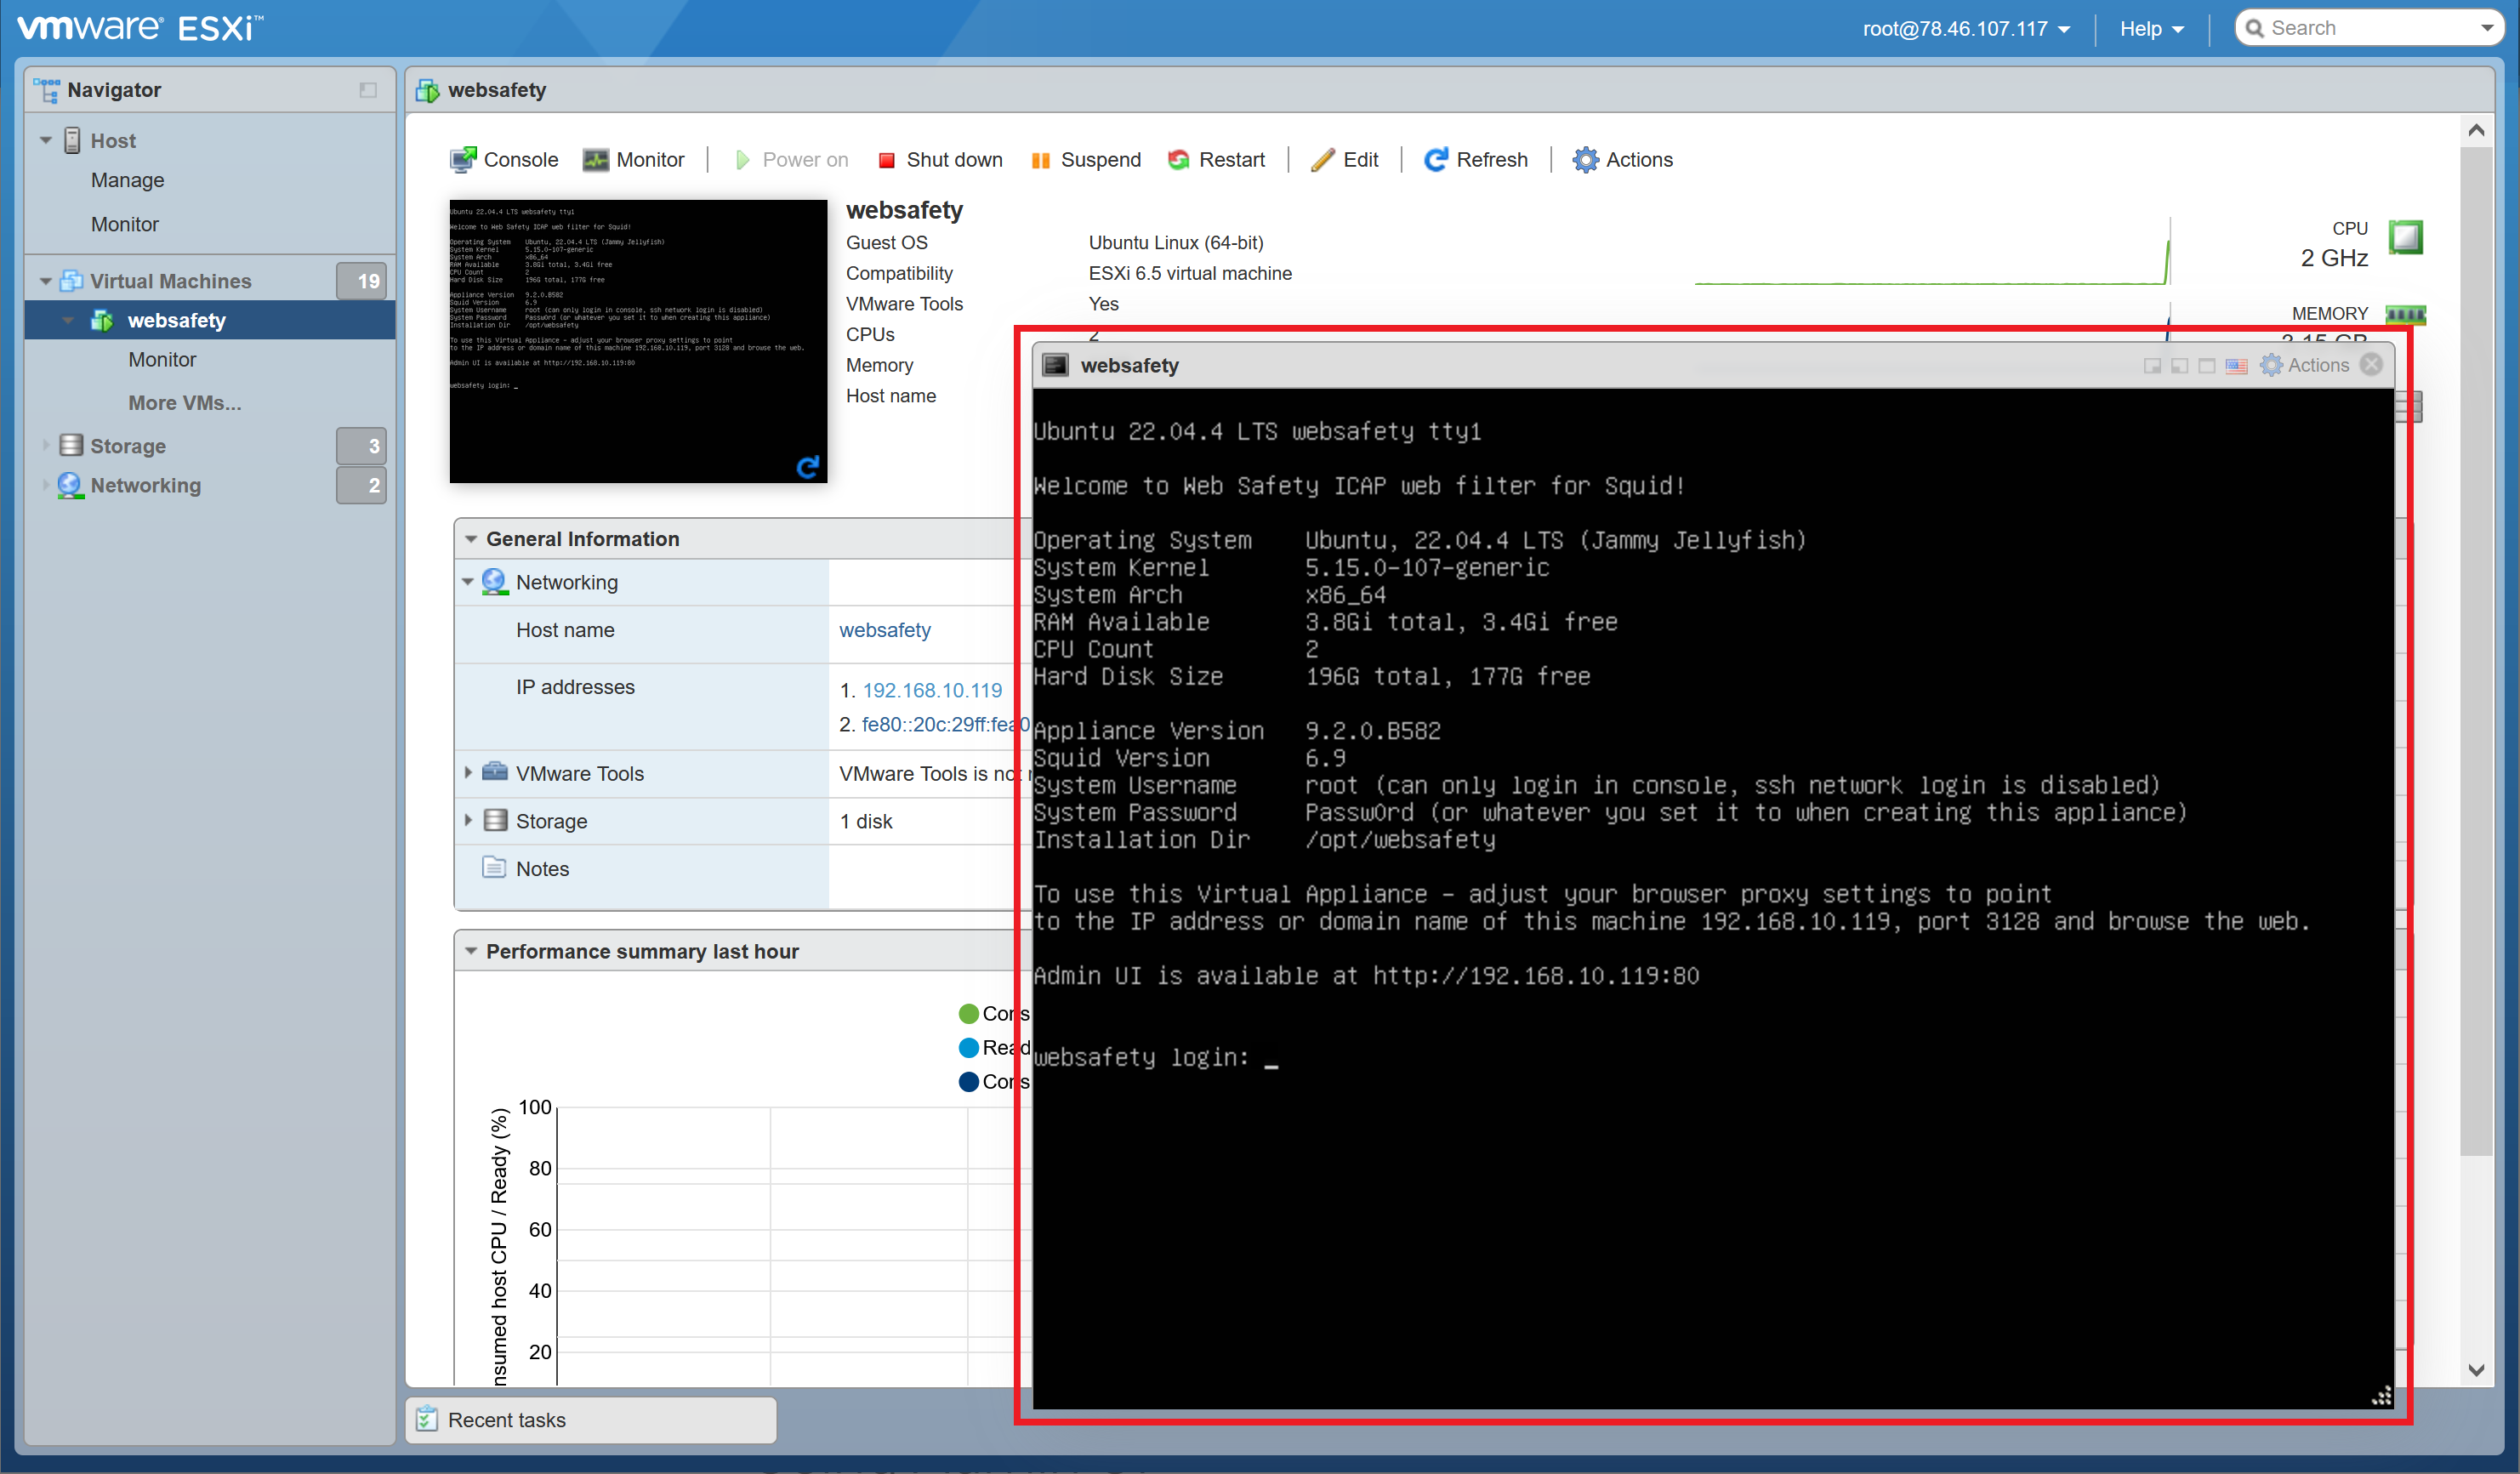The image size is (2520, 1474).
Task: Click the vertical scrollbar down arrow
Action: pos(2476,1370)
